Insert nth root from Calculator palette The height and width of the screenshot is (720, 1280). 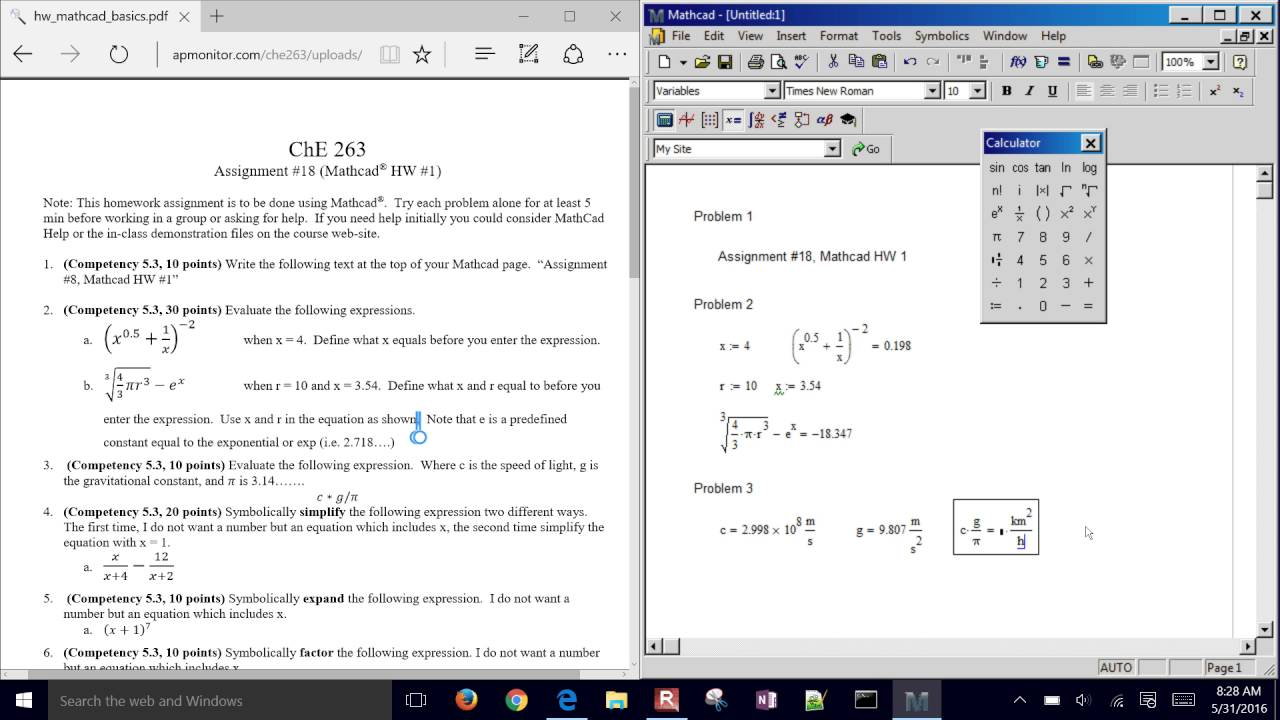pyautogui.click(x=1089, y=190)
